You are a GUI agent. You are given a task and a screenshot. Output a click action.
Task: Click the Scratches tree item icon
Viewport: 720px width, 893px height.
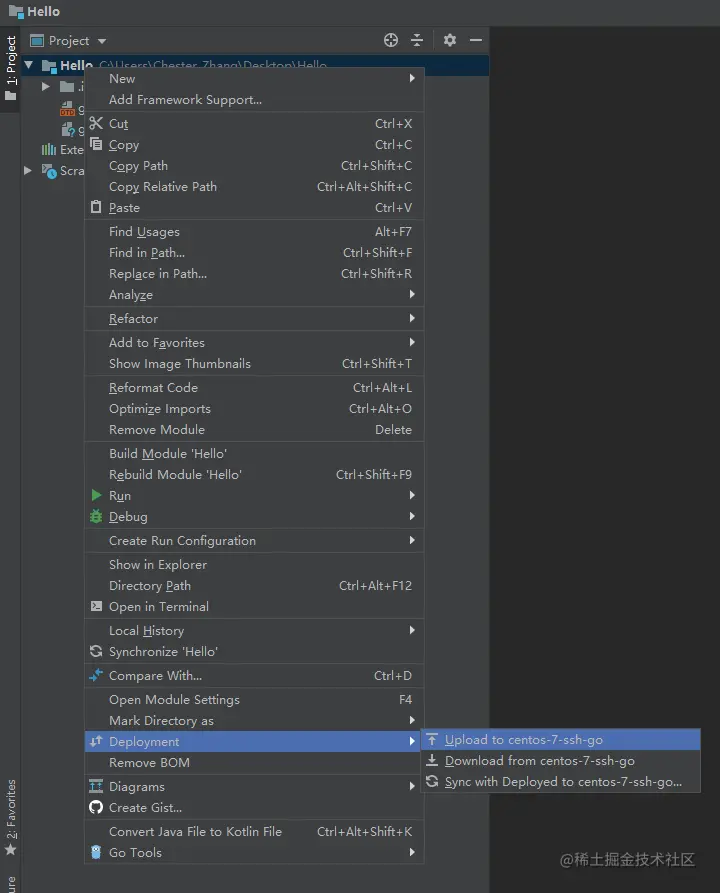pos(50,170)
